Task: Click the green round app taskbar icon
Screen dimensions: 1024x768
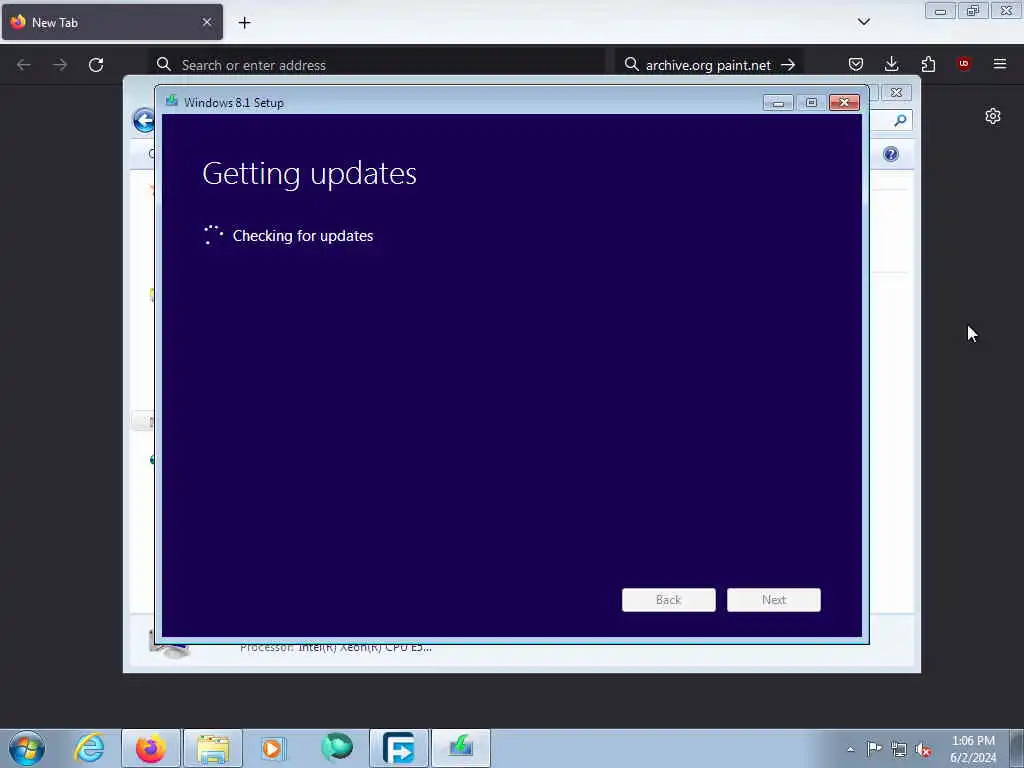Action: (x=337, y=748)
